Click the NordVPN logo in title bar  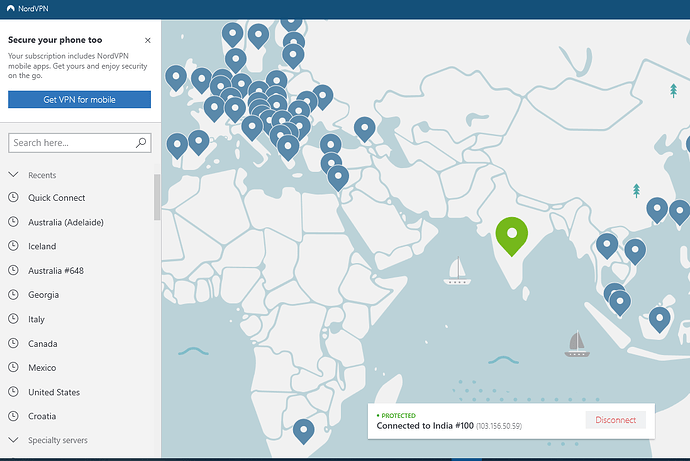[x=11, y=8]
